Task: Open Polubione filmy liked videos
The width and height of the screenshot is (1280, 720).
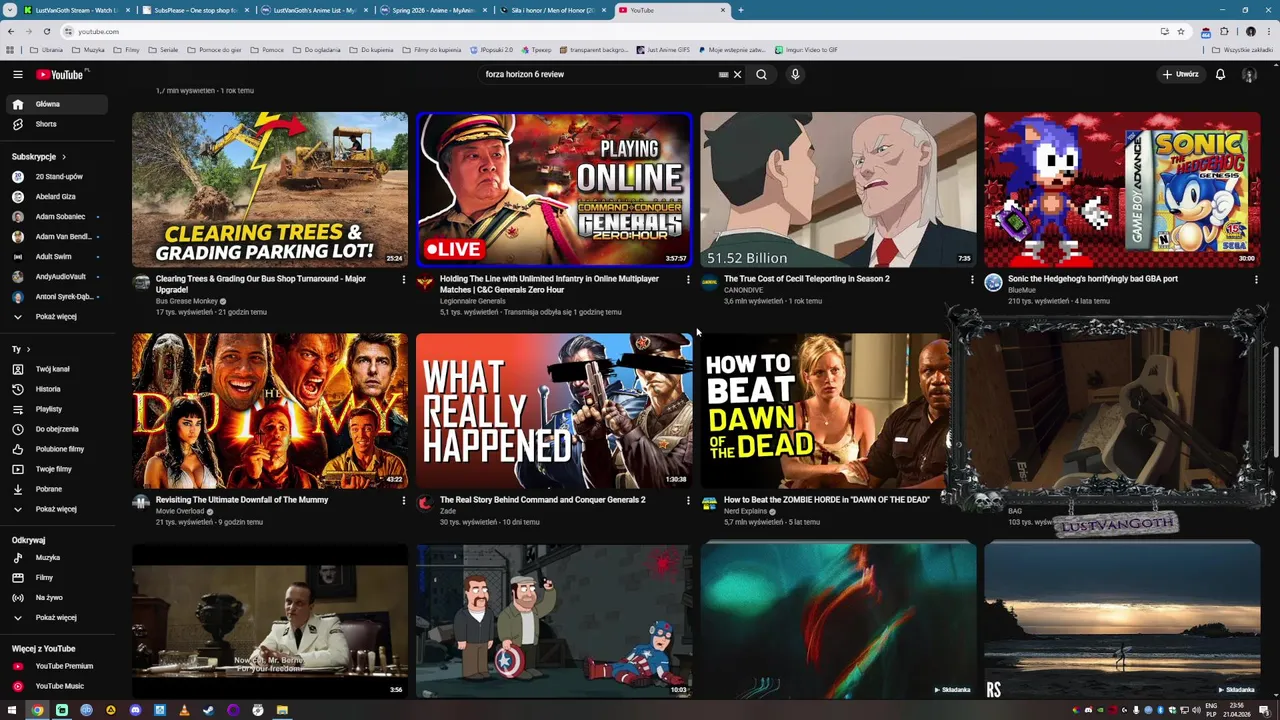Action: pyautogui.click(x=56, y=449)
